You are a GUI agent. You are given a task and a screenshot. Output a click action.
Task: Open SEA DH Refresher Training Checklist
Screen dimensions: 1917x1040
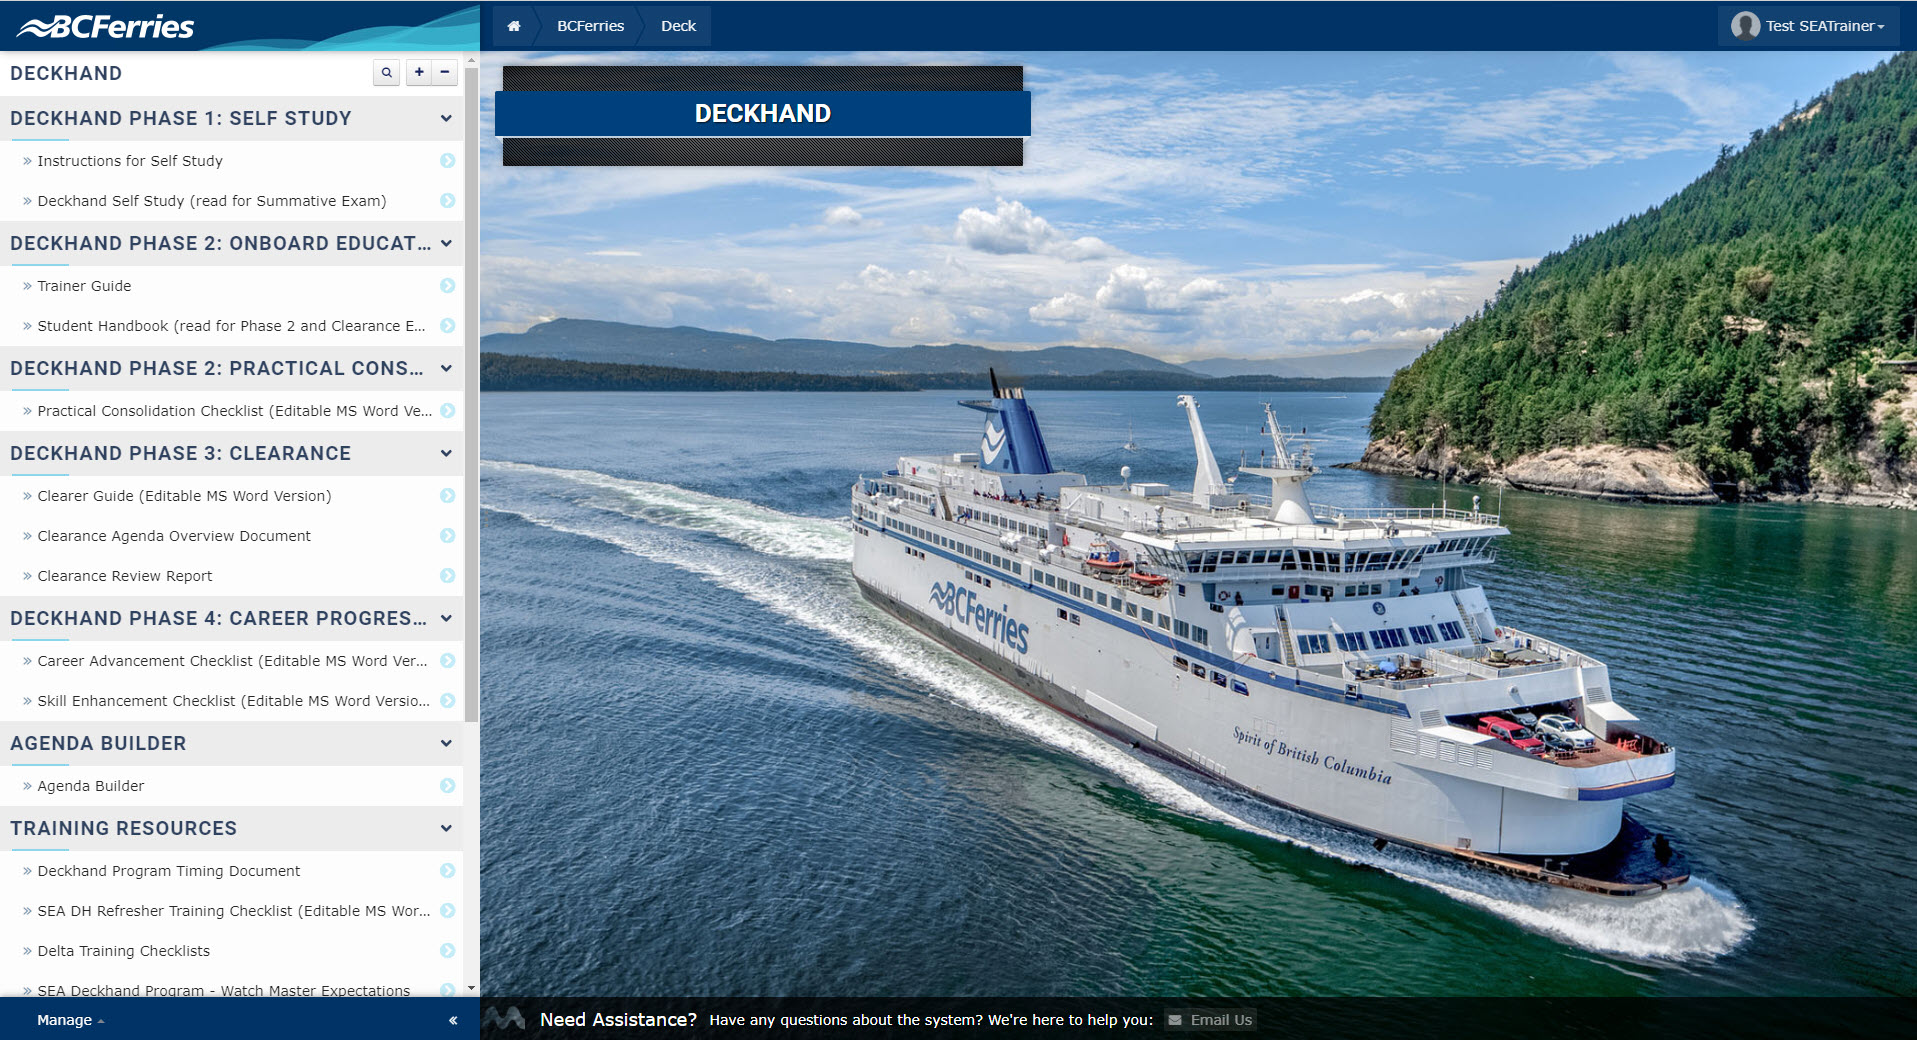click(x=234, y=911)
